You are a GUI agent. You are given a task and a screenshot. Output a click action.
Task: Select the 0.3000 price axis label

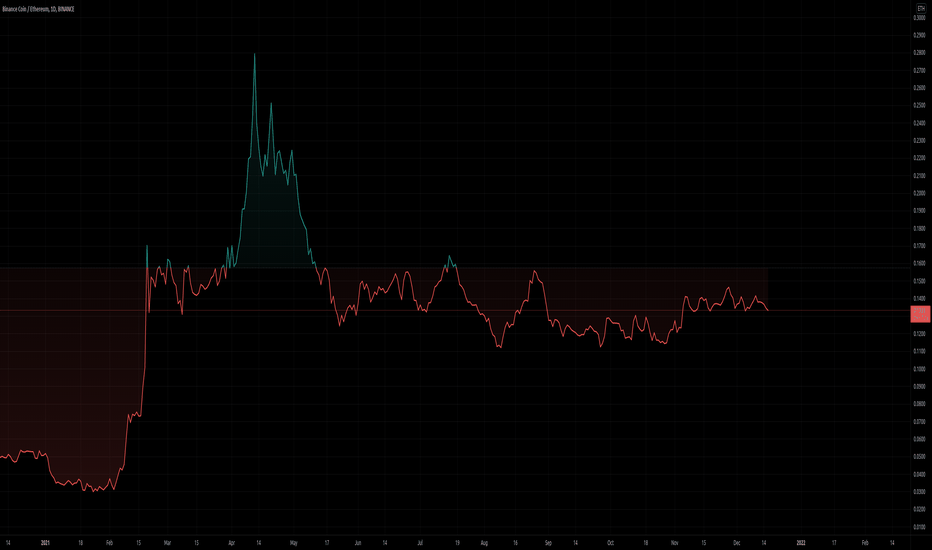click(x=919, y=18)
